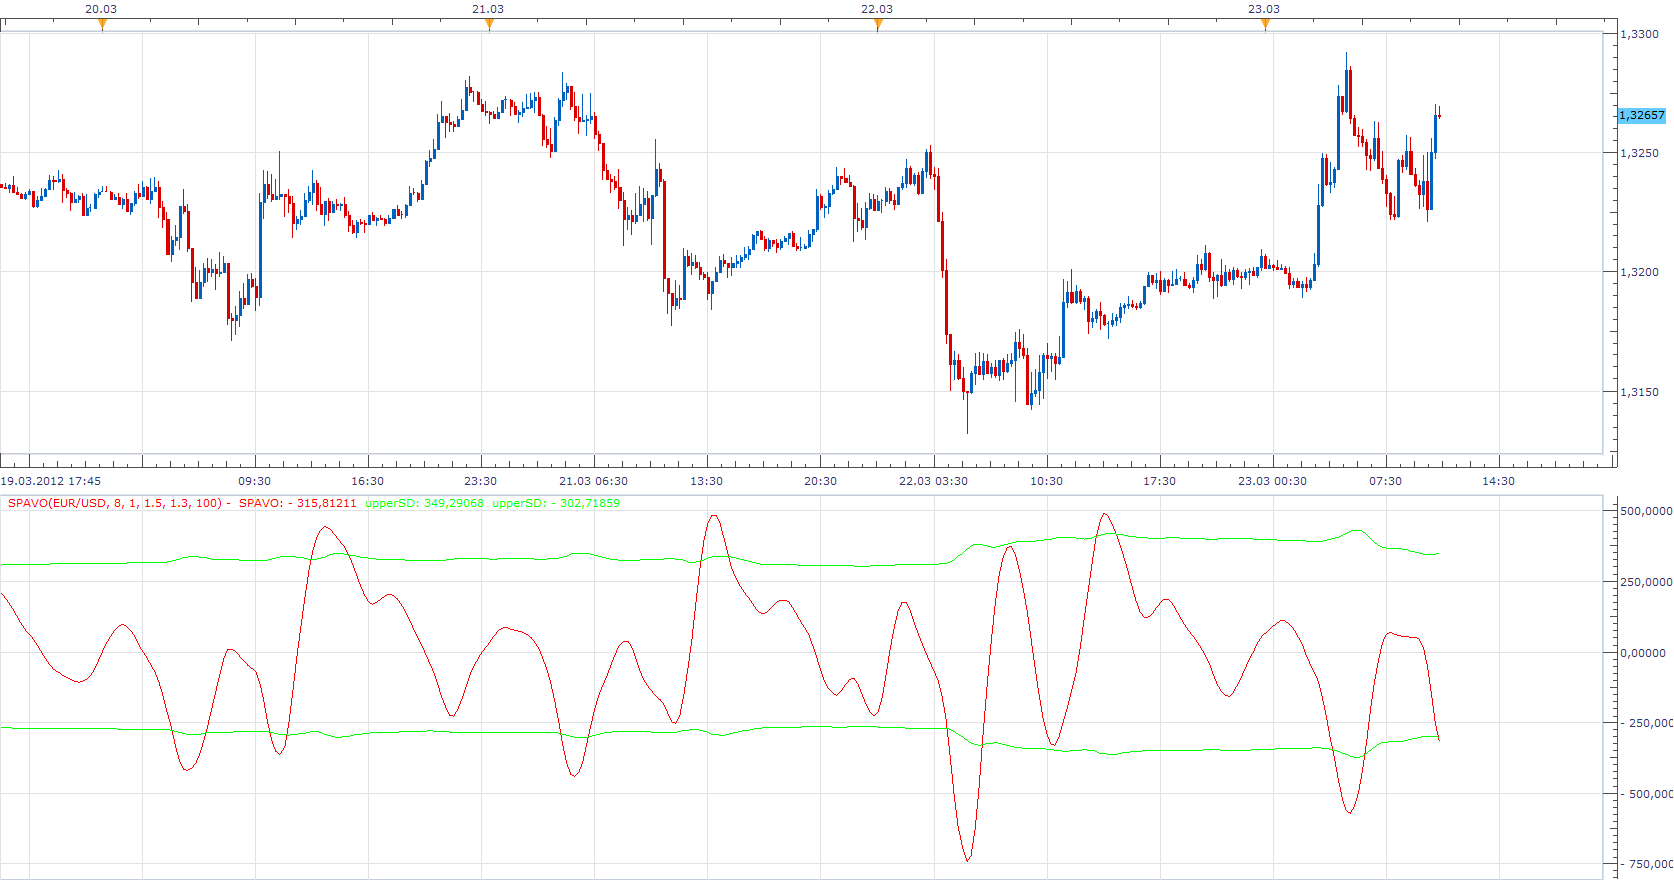This screenshot has height=880, width=1674.
Task: Select the 1,3150 price axis label
Action: pos(1640,392)
